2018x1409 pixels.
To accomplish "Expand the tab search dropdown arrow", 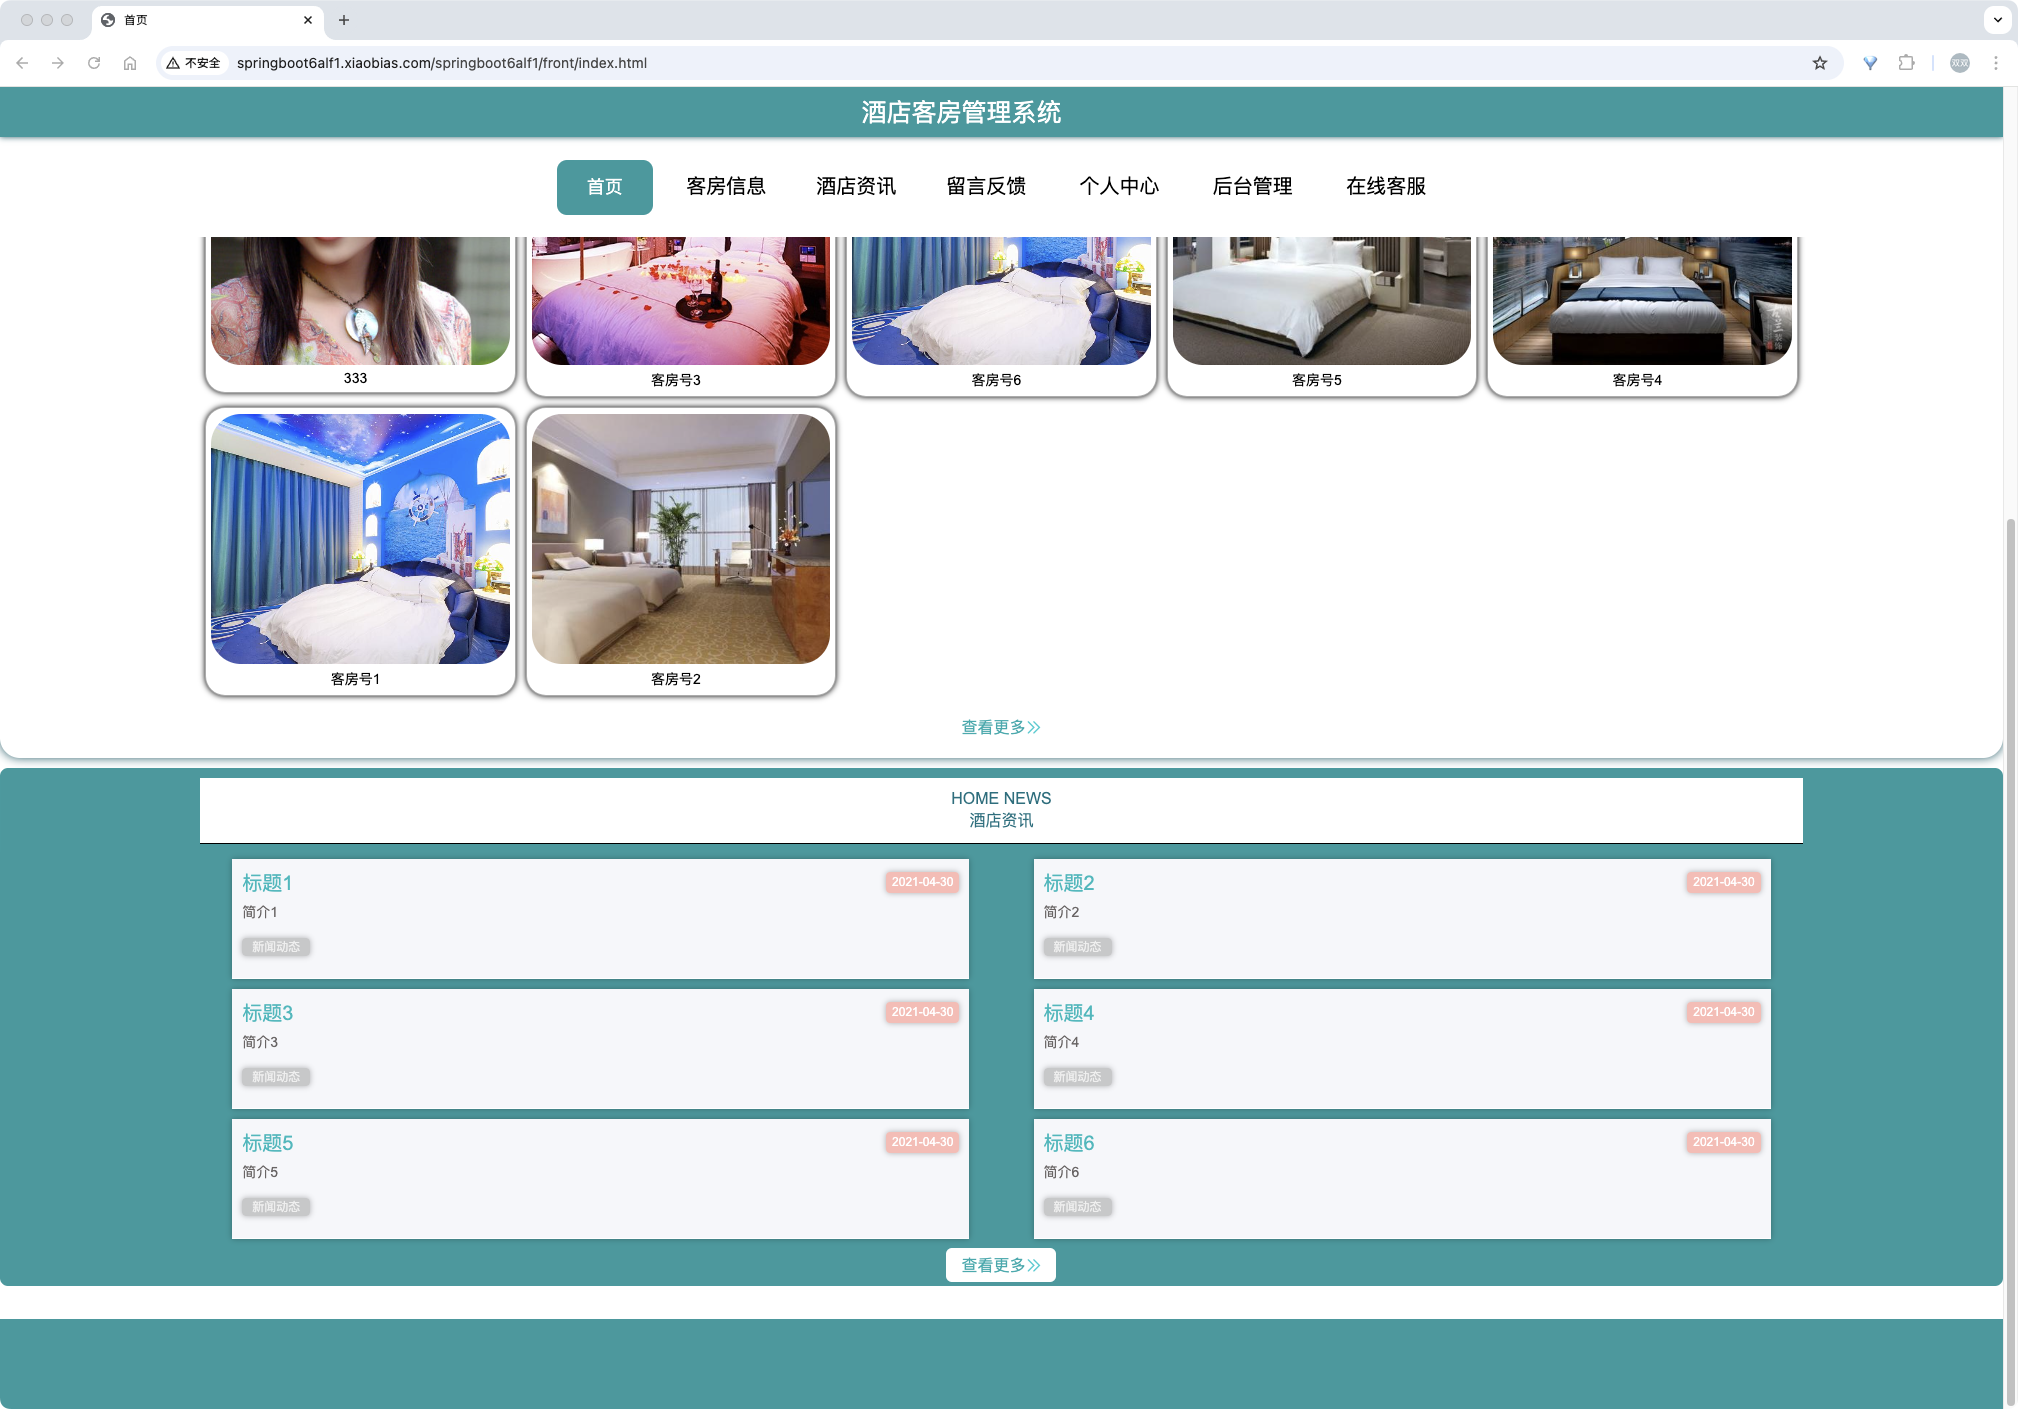I will 1998,20.
